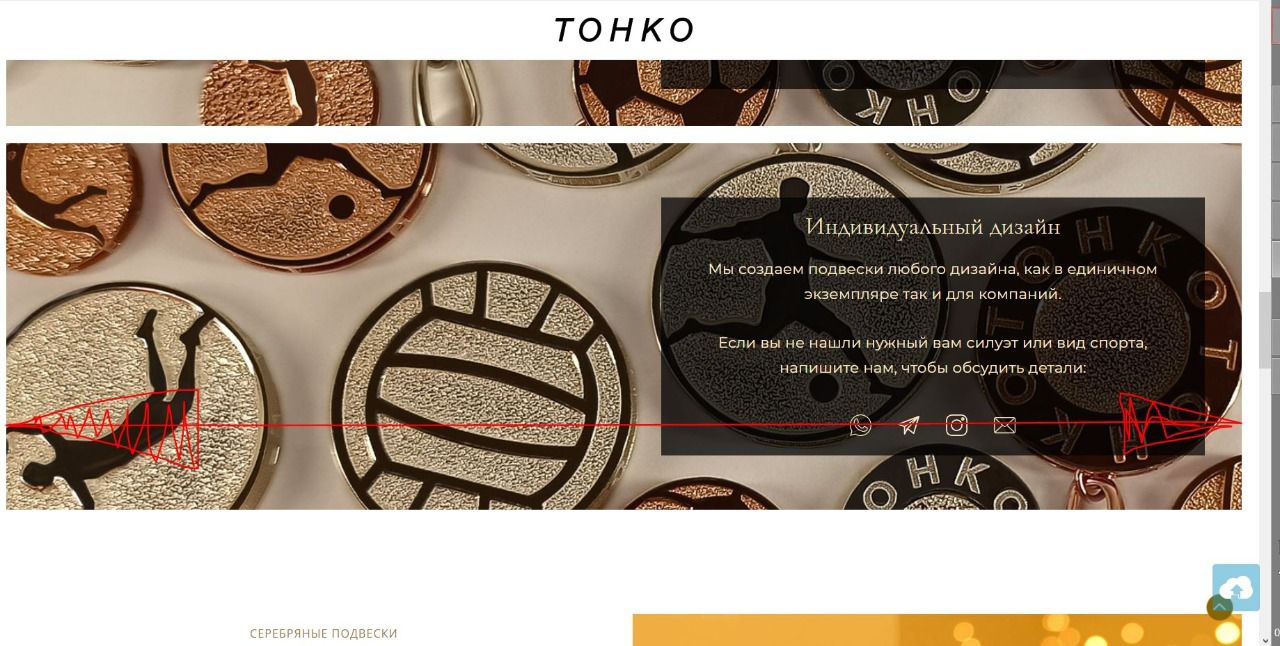Screen dimensions: 1280x646
Task: Click the yellow bokeh banner image
Action: tap(937, 630)
